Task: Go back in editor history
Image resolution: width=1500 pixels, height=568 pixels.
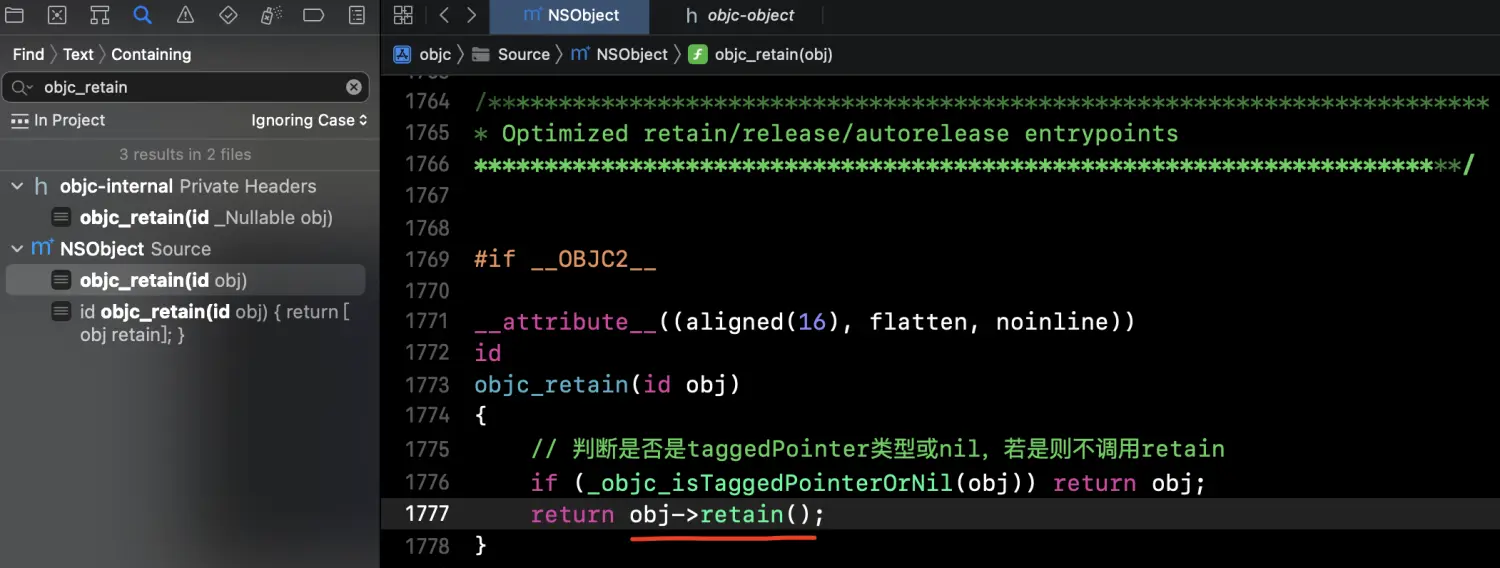Action: click(444, 15)
